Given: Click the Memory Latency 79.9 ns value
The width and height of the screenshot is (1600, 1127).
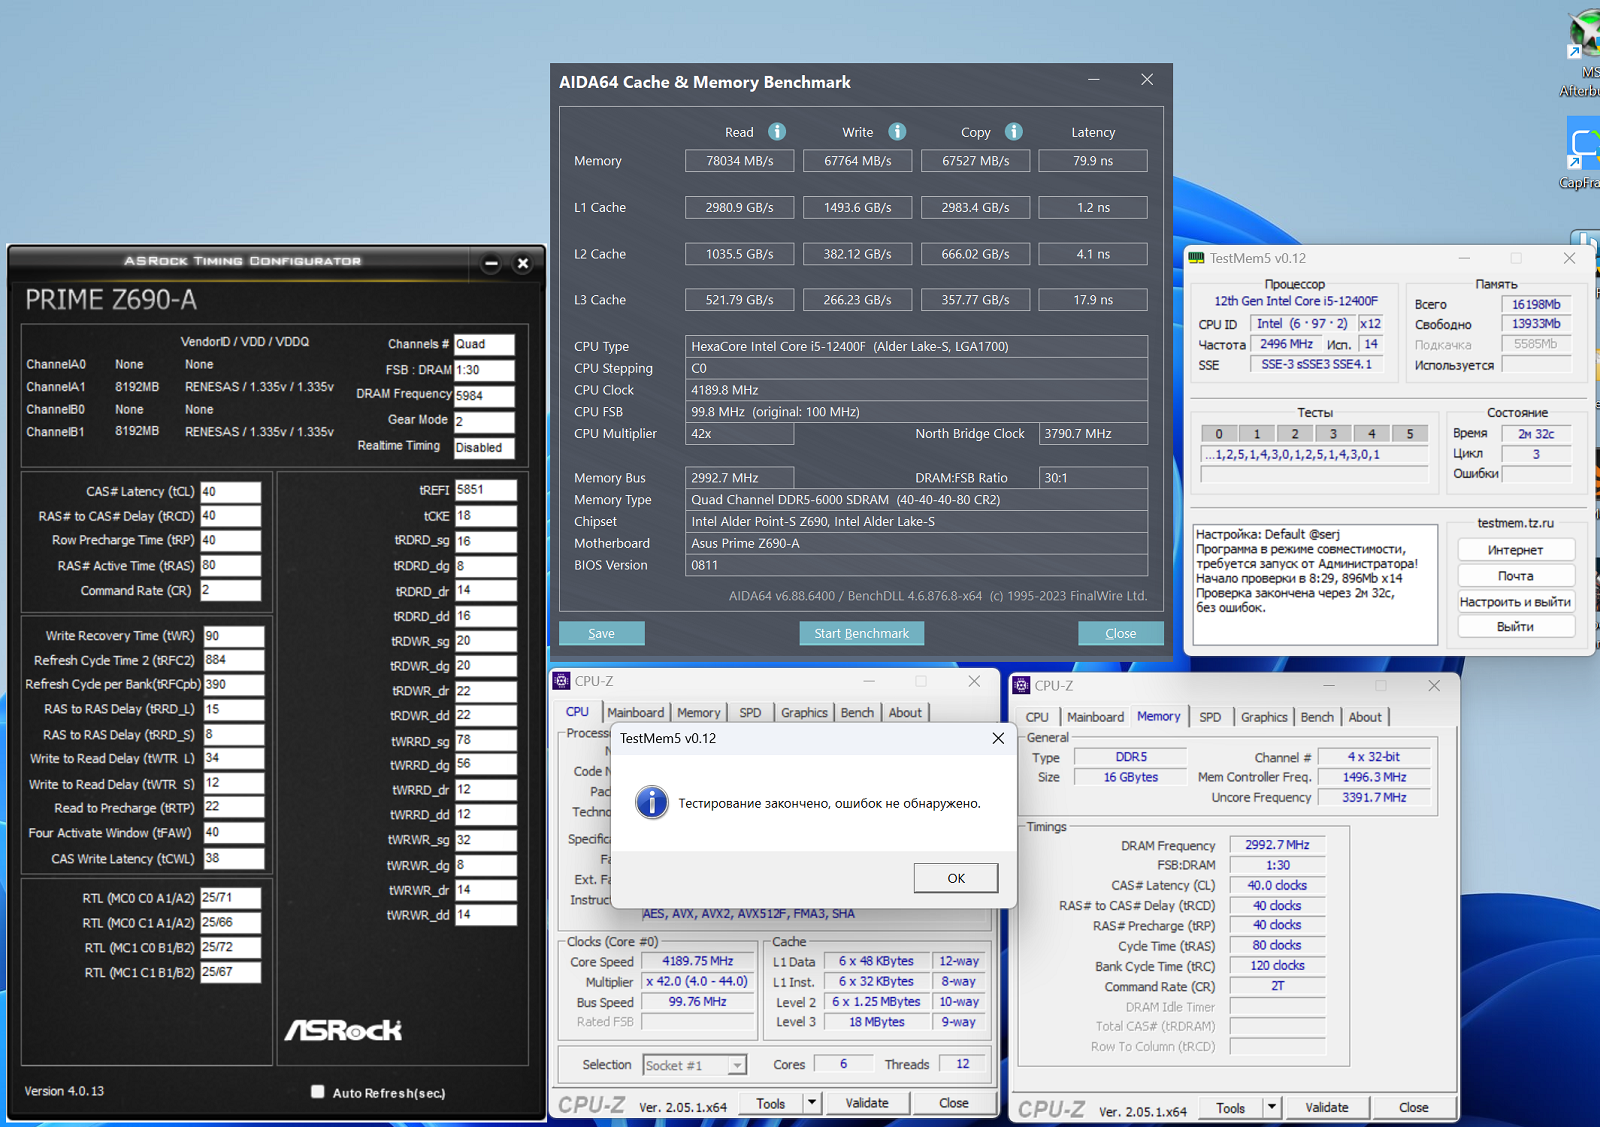Looking at the screenshot, I should (x=1093, y=160).
